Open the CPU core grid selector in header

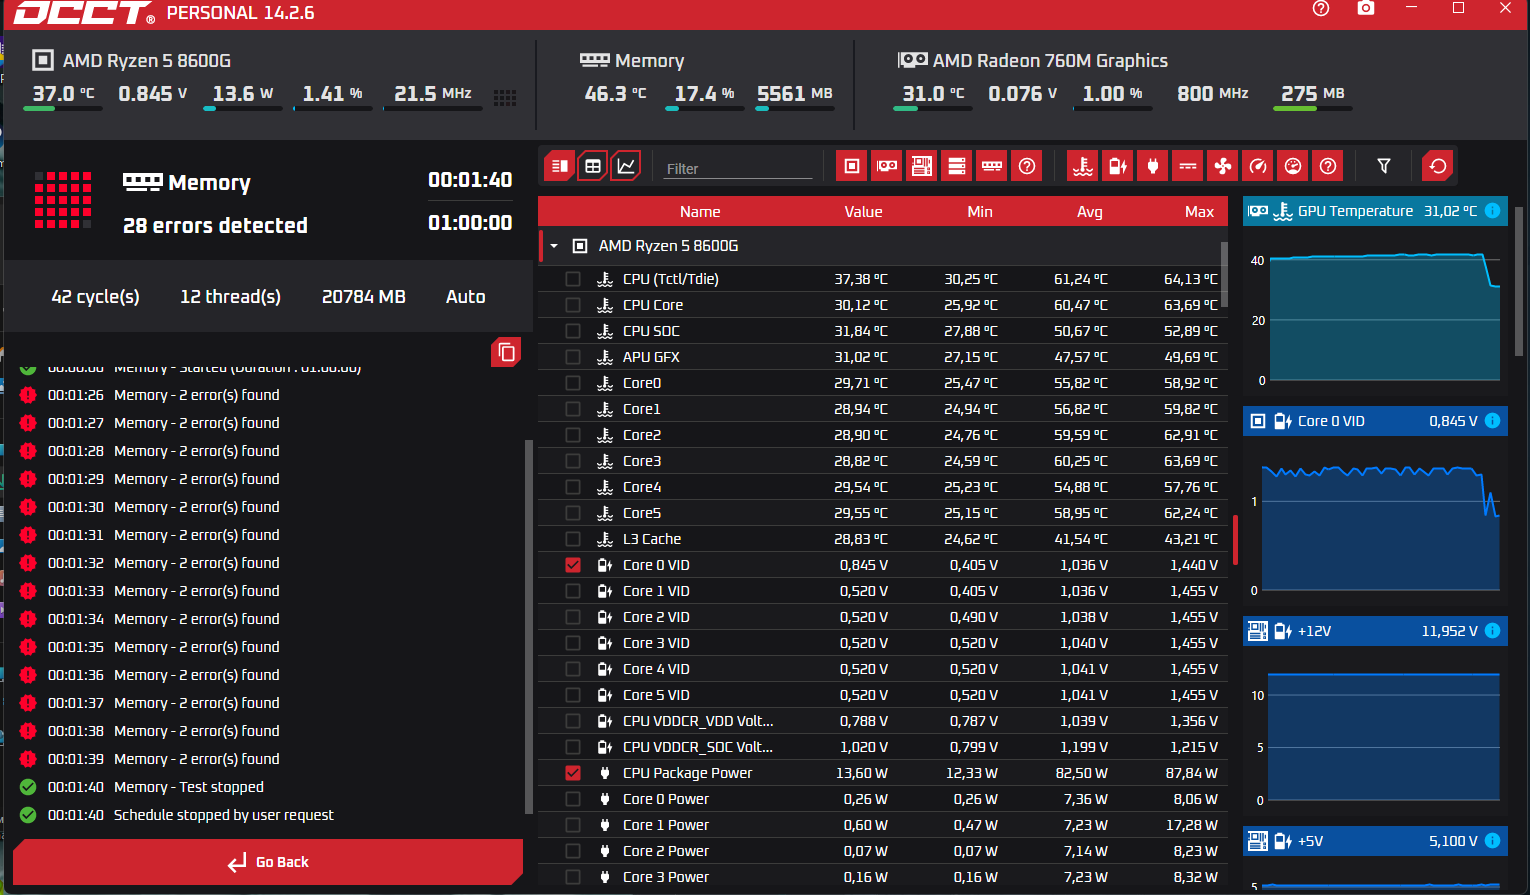click(505, 97)
